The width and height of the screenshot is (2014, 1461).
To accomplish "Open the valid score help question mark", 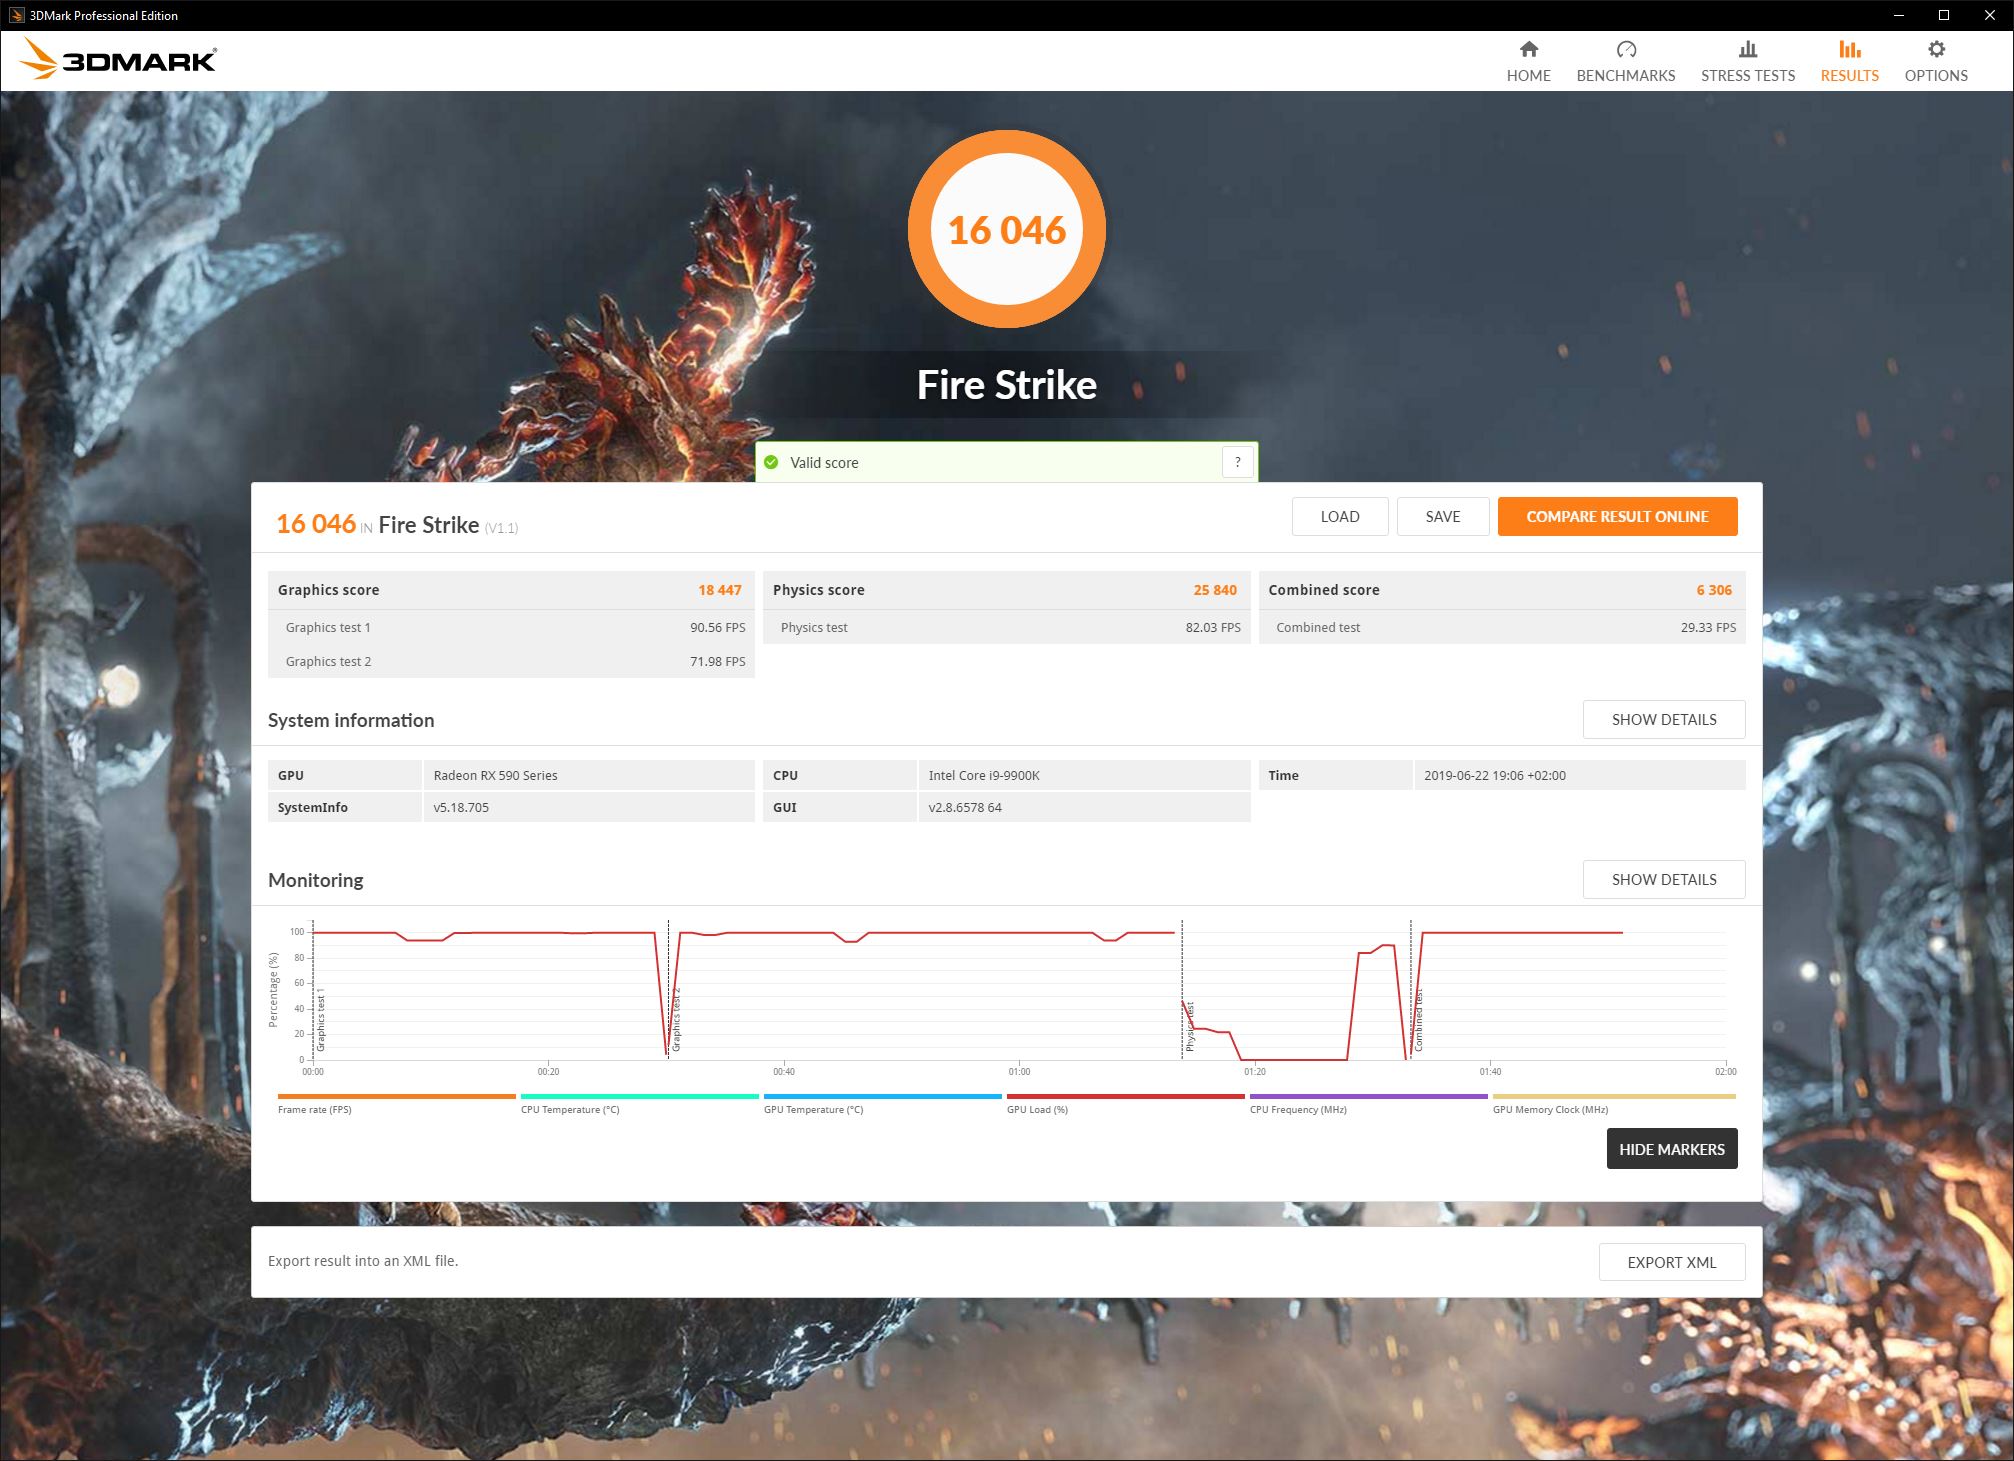I will click(x=1238, y=462).
